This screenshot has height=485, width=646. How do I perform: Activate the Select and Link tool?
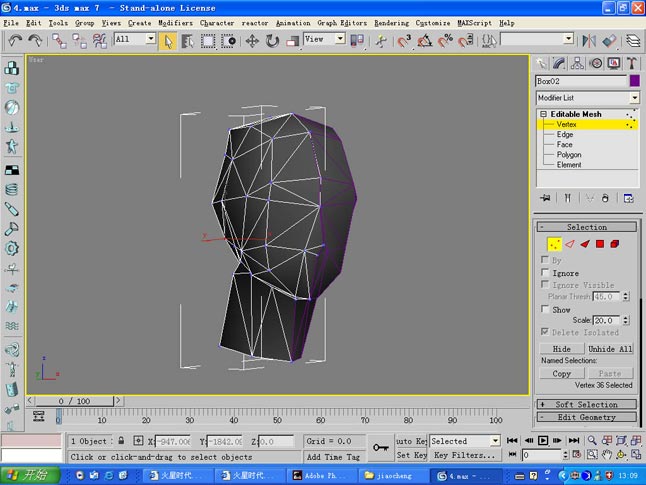[59, 41]
